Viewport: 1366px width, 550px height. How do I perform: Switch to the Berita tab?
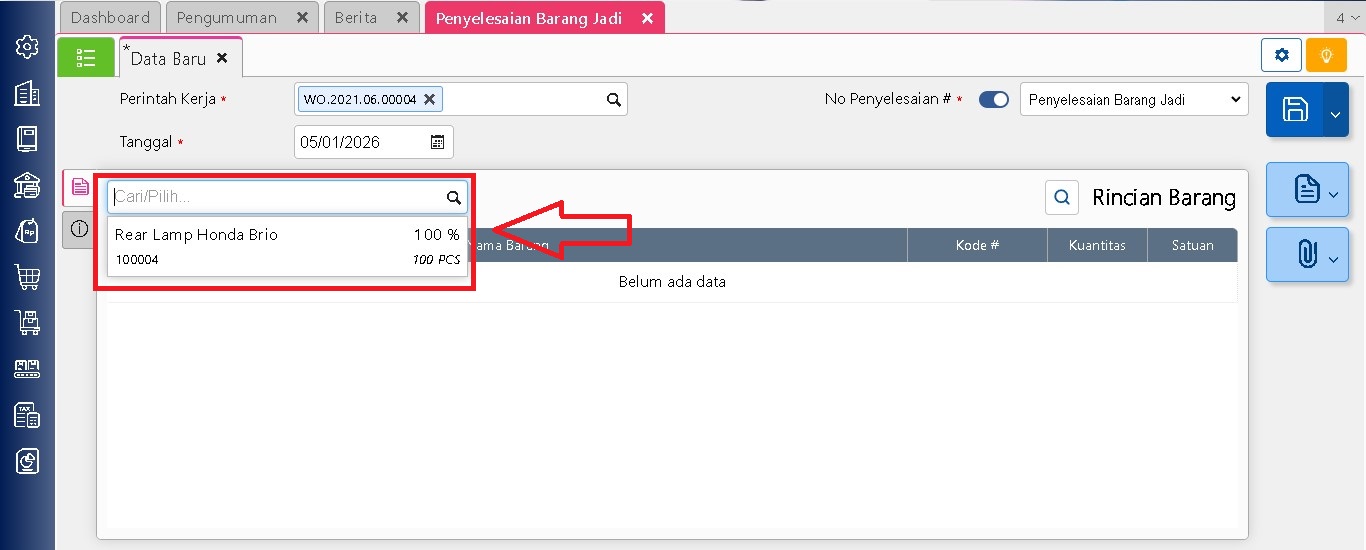pos(356,18)
